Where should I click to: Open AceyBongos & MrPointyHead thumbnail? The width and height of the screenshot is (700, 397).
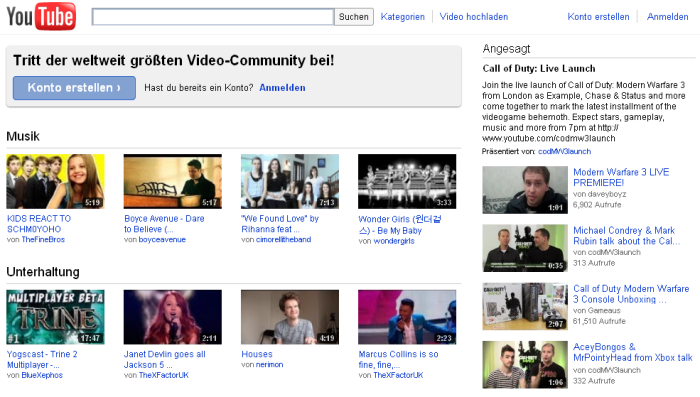click(x=525, y=364)
